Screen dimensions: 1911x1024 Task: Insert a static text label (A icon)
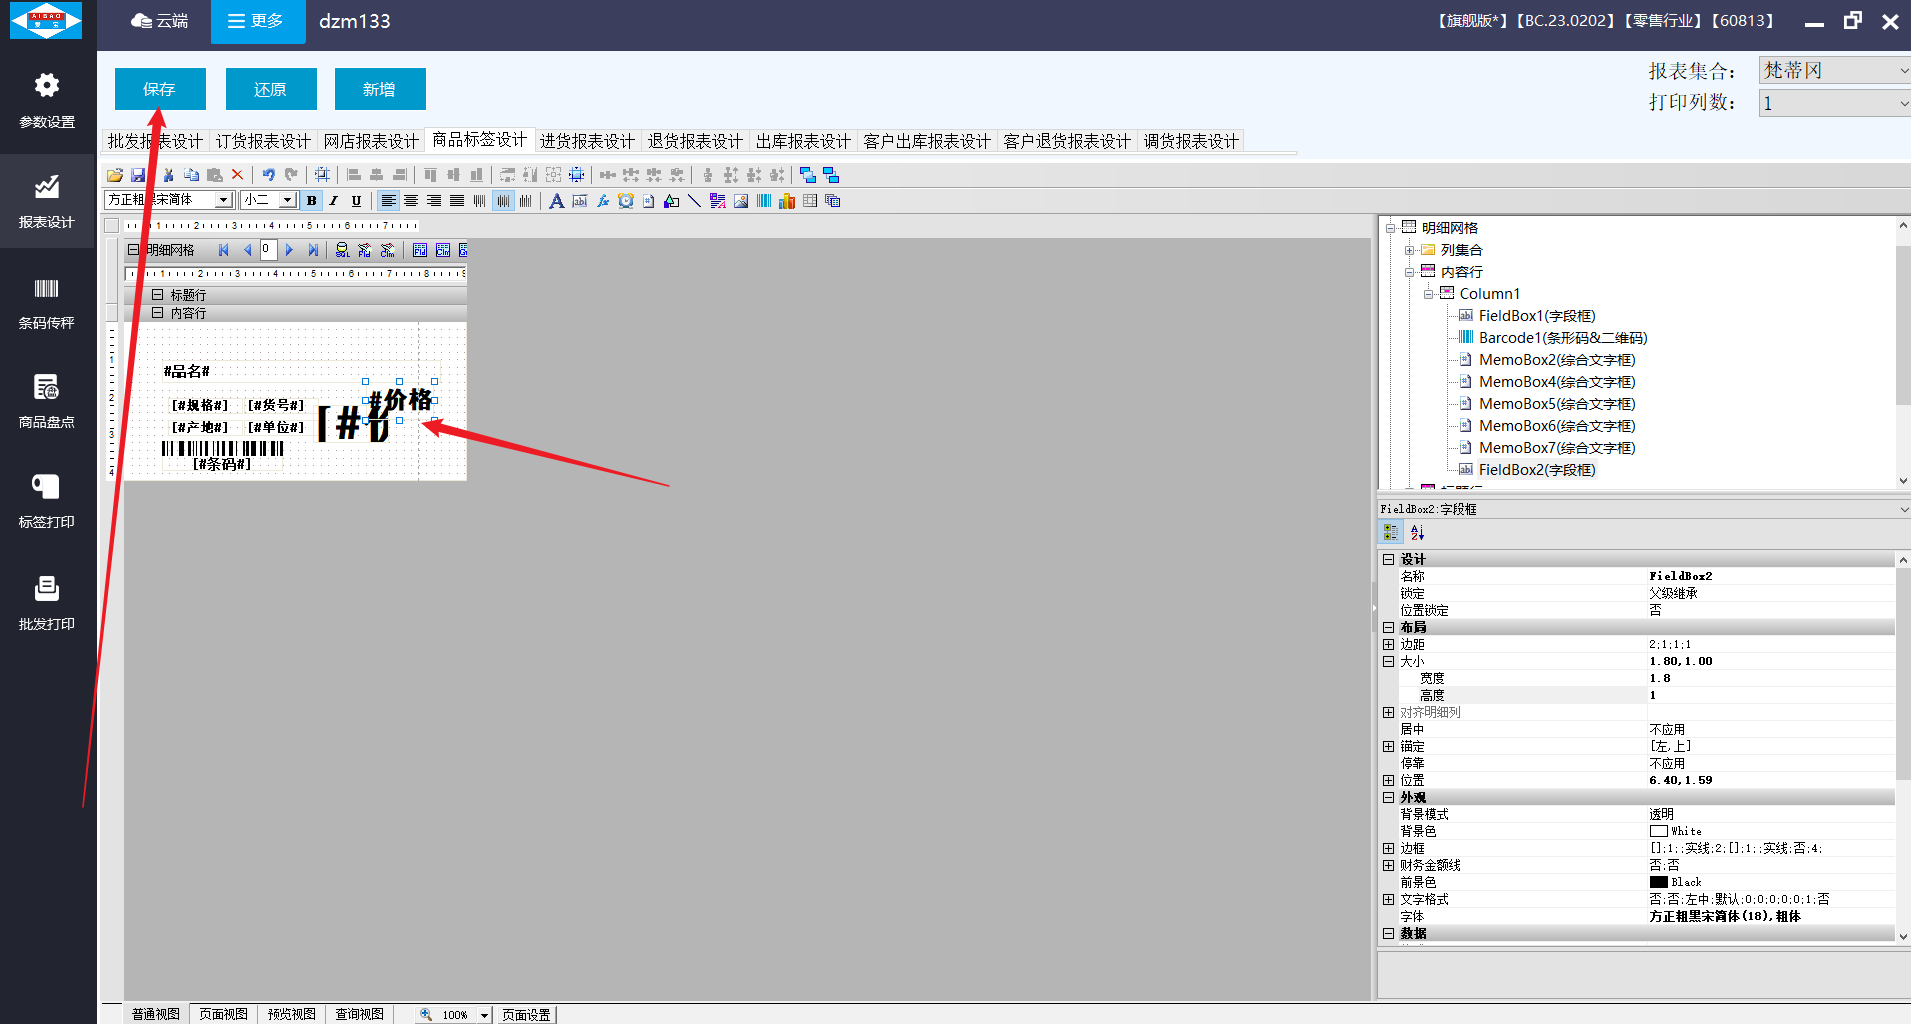coord(557,201)
